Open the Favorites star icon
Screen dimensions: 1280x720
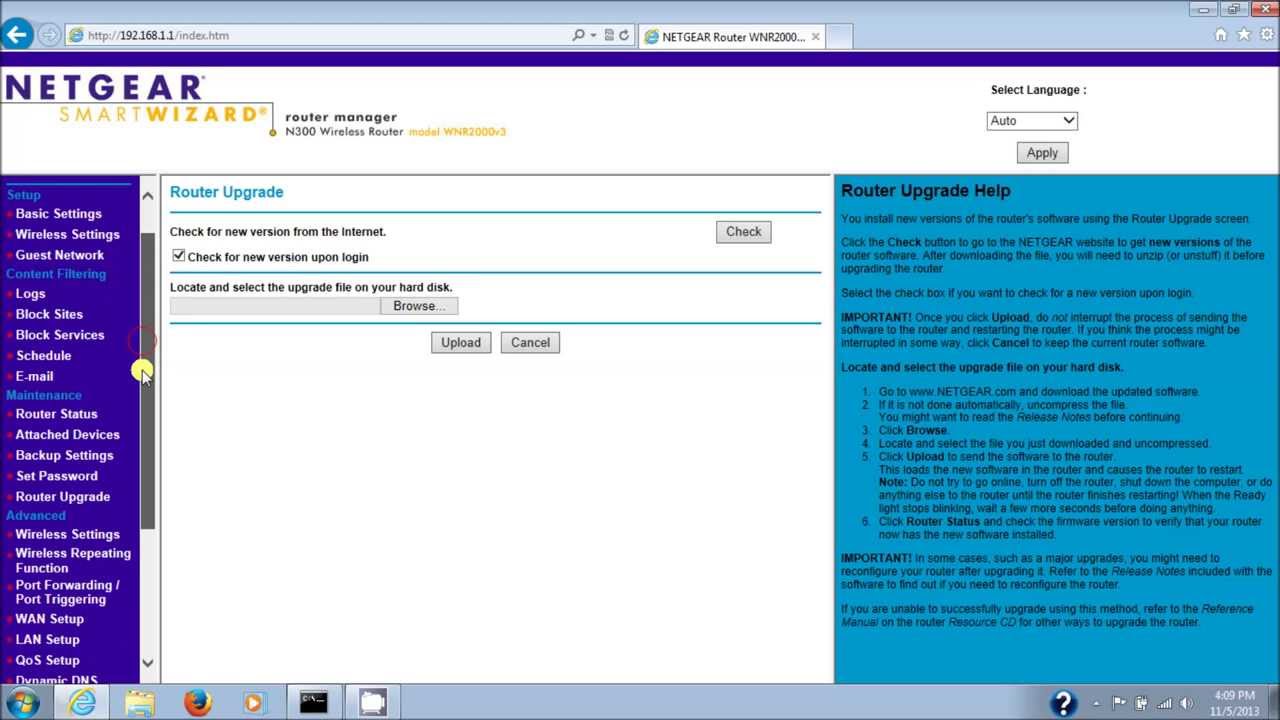click(x=1243, y=35)
